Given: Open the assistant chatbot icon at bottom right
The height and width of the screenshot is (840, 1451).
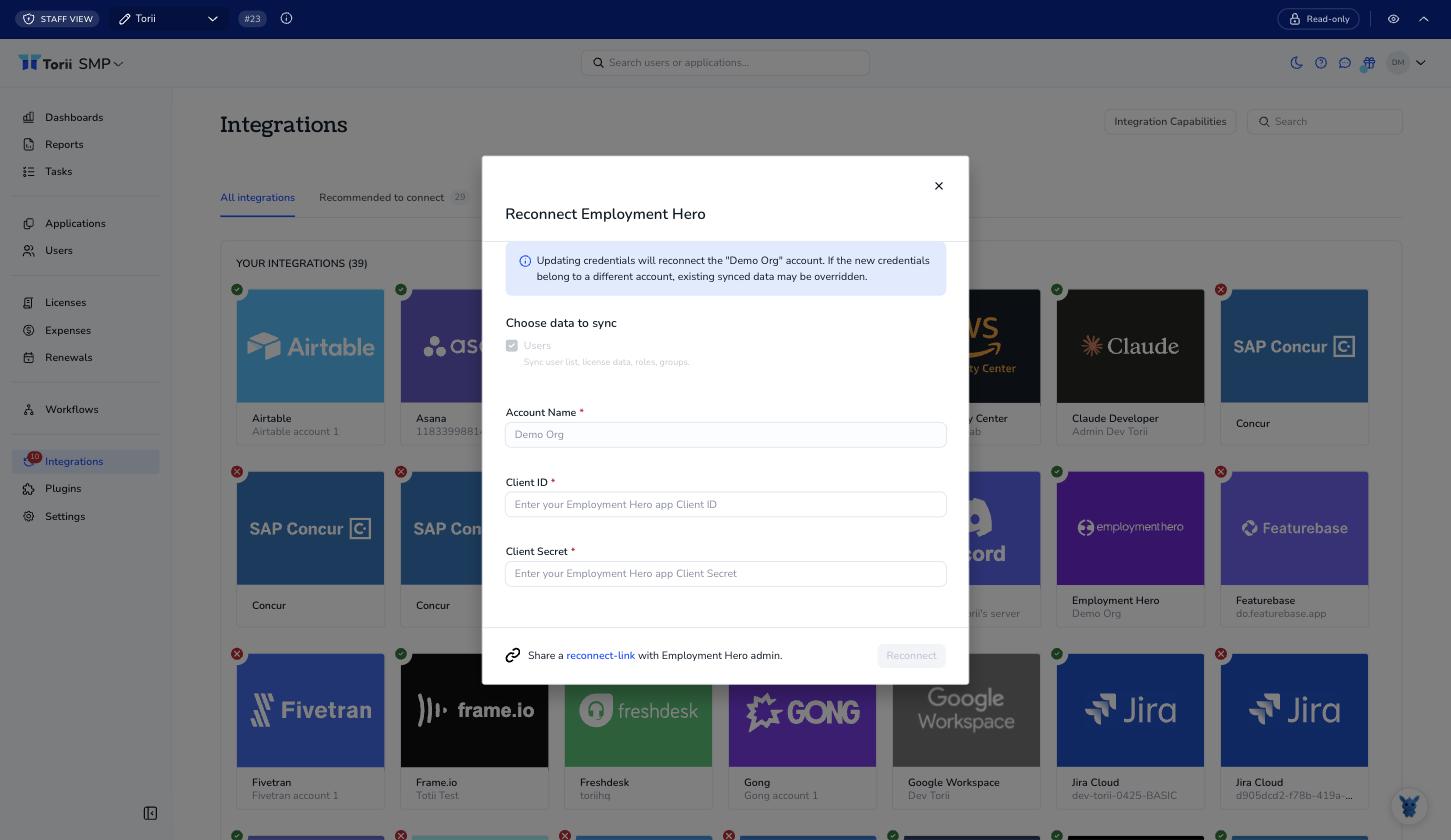Looking at the screenshot, I should [1409, 806].
